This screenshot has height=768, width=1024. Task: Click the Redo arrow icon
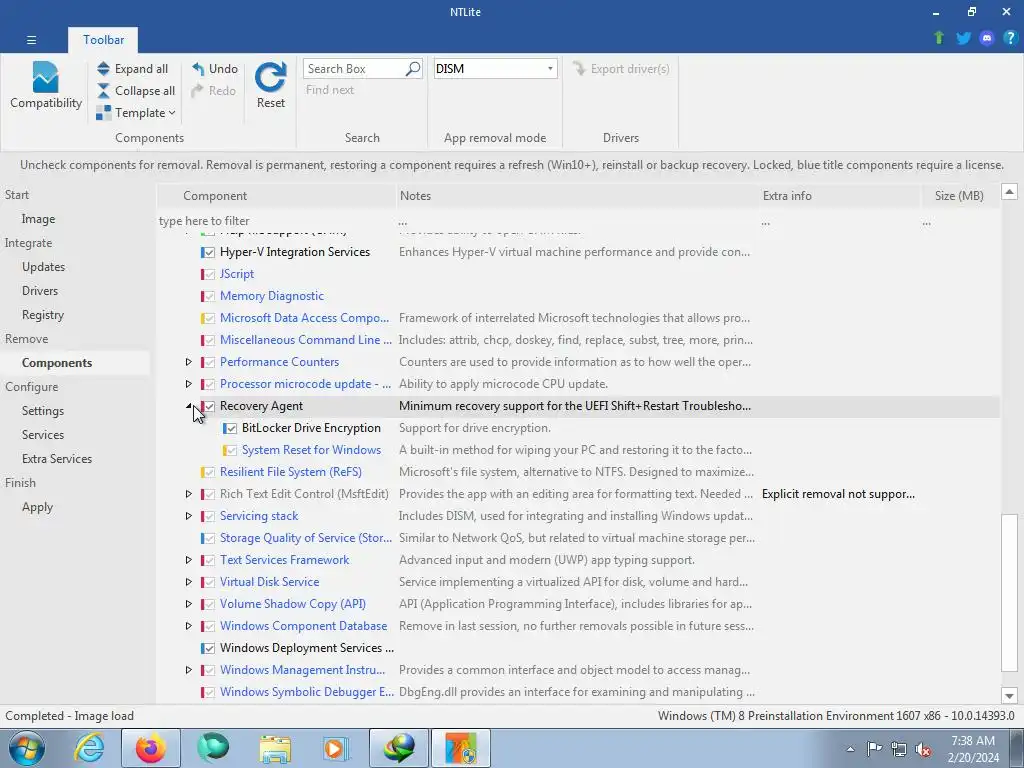point(197,91)
